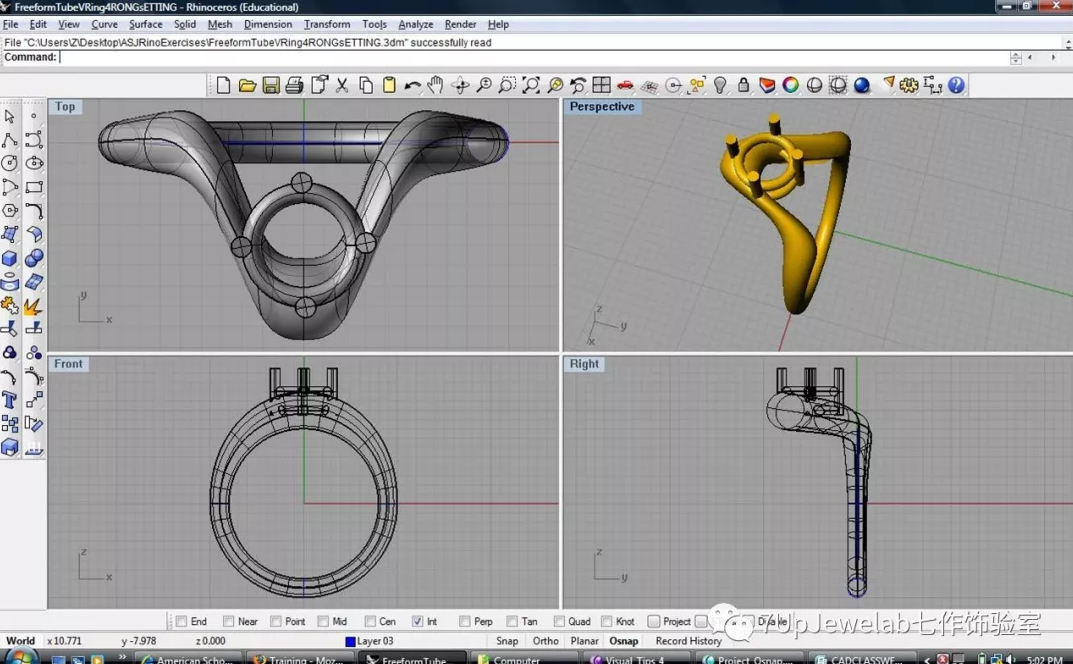Click the Undo arrow icon

coord(412,86)
